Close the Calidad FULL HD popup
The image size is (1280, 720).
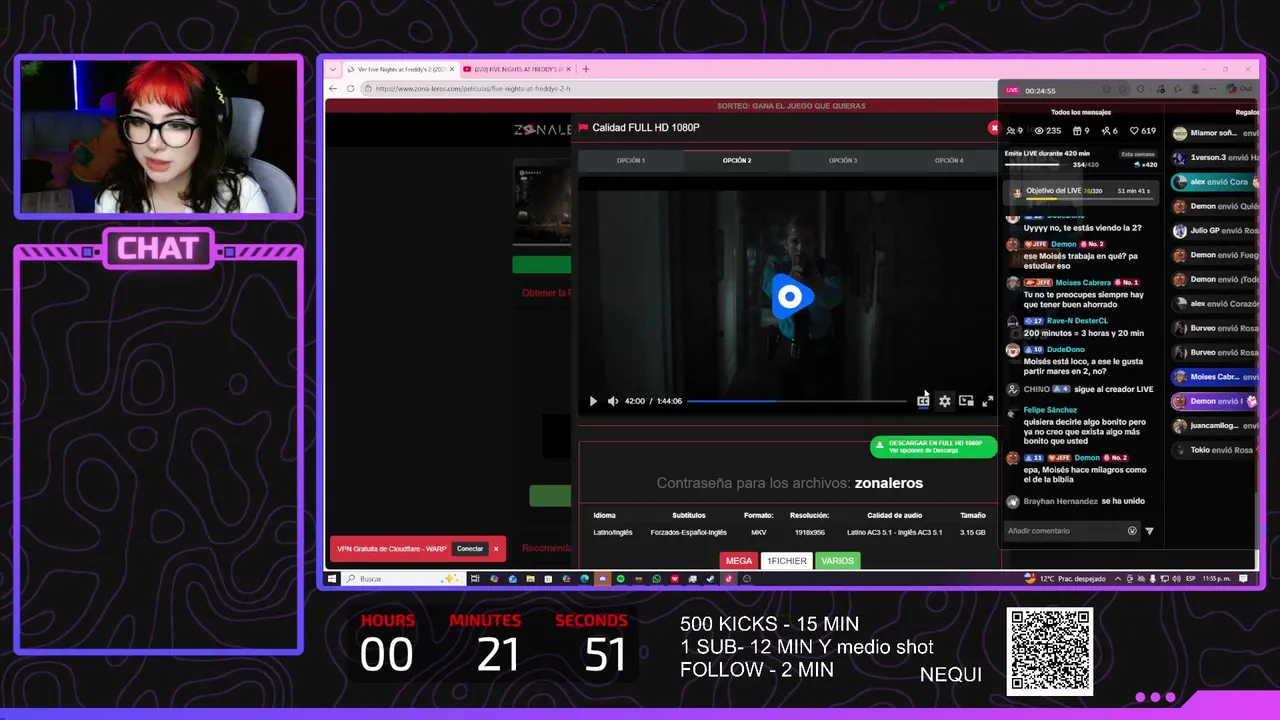pyautogui.click(x=993, y=128)
